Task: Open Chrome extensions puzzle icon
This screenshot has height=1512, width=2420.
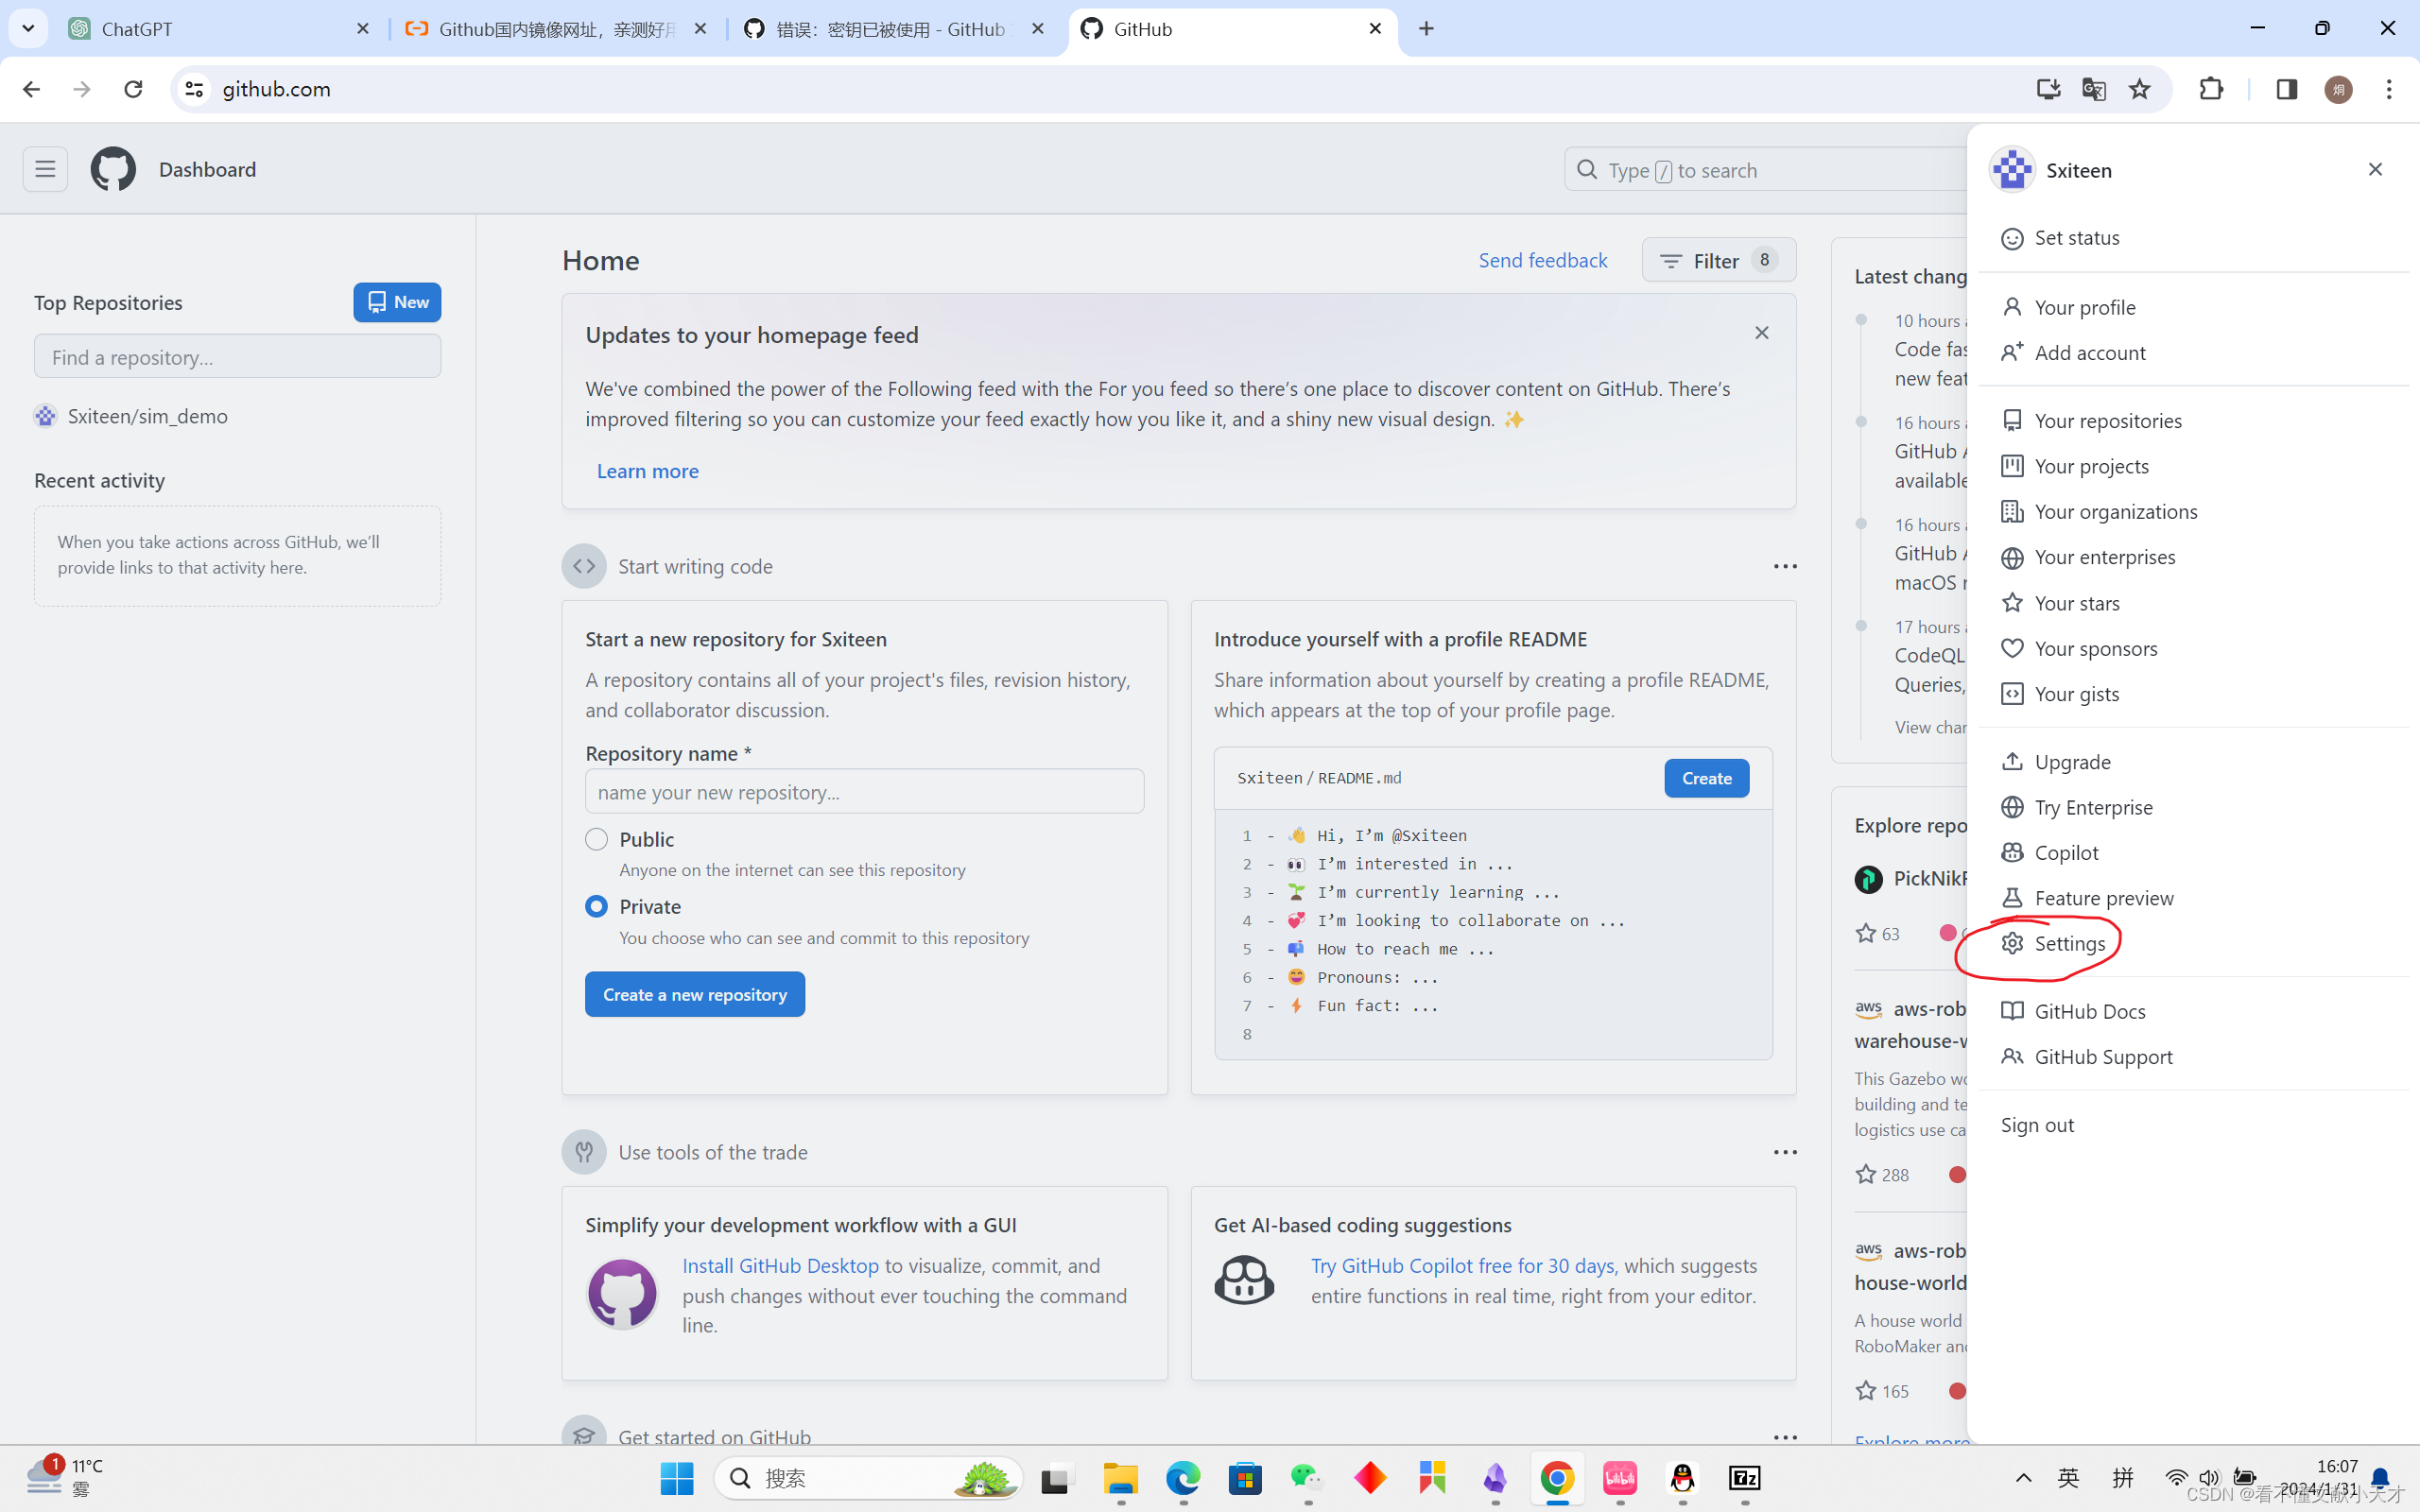Action: [2211, 89]
